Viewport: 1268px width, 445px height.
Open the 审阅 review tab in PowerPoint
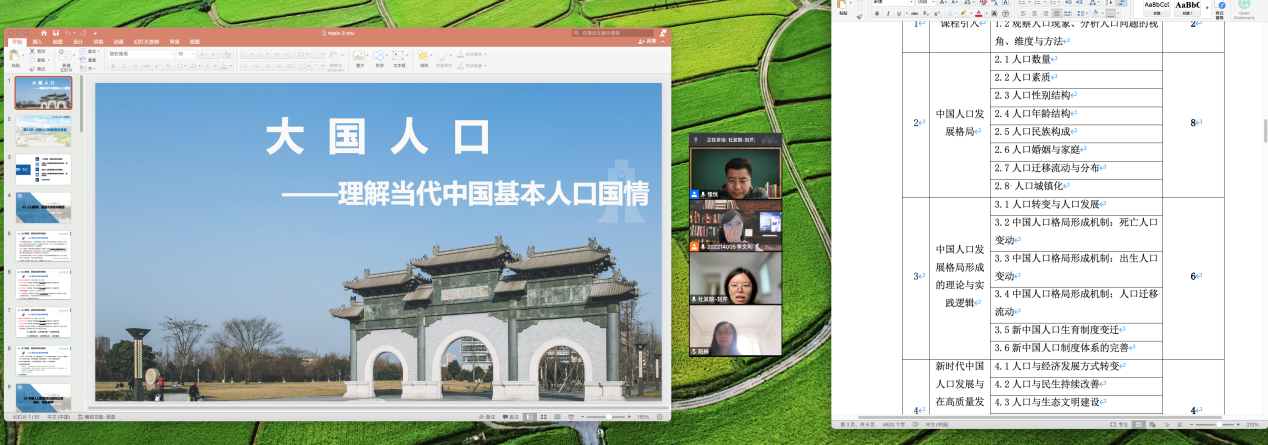pyautogui.click(x=174, y=42)
